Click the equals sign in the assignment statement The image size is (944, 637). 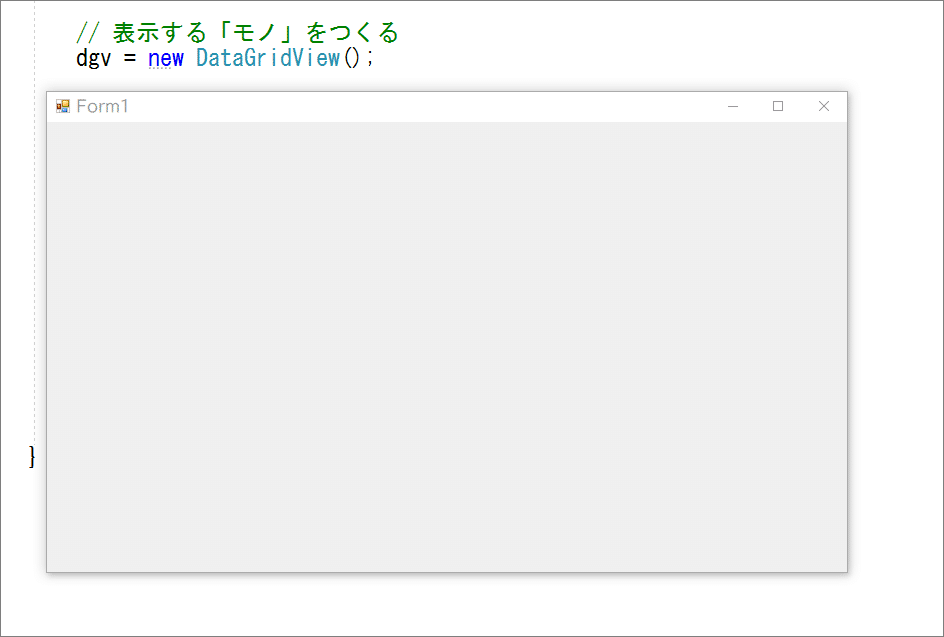point(131,58)
